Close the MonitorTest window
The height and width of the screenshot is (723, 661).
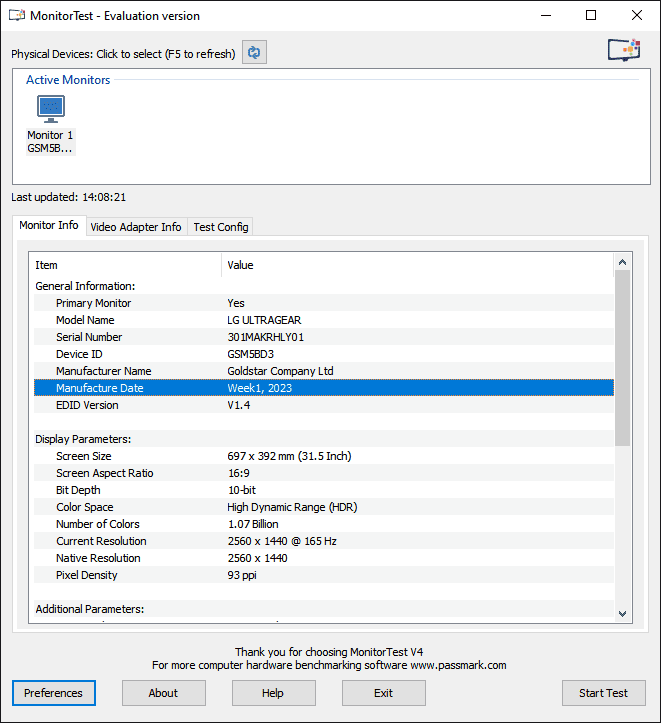637,15
